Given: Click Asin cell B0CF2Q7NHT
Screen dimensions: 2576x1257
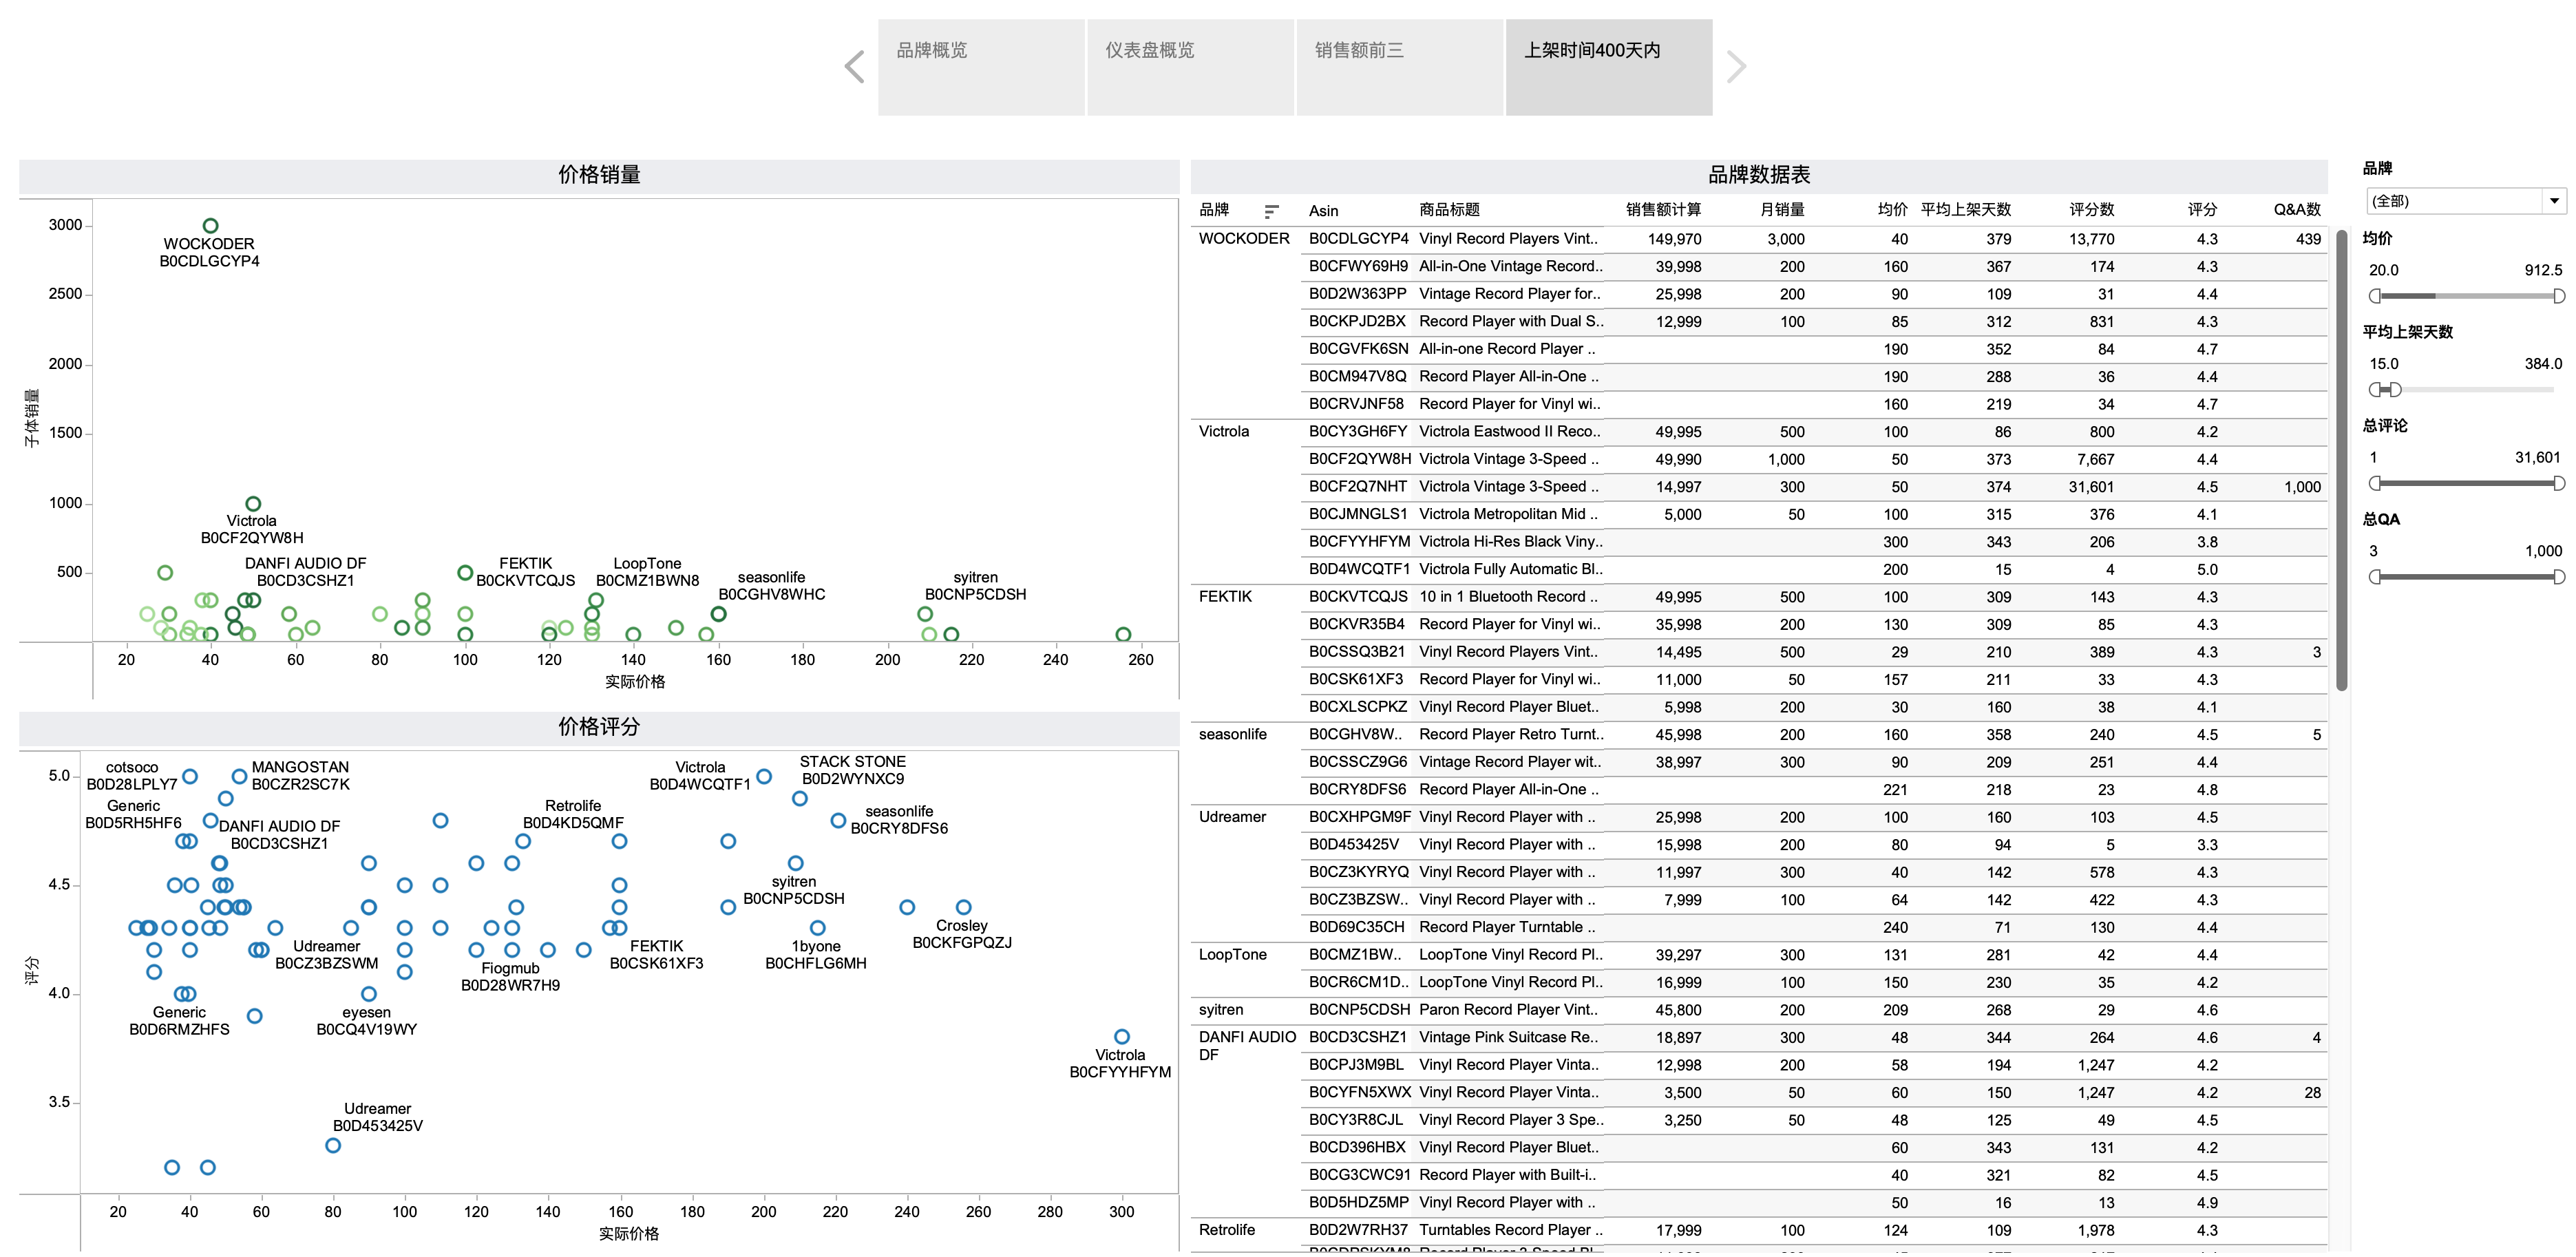Looking at the screenshot, I should tap(1358, 487).
